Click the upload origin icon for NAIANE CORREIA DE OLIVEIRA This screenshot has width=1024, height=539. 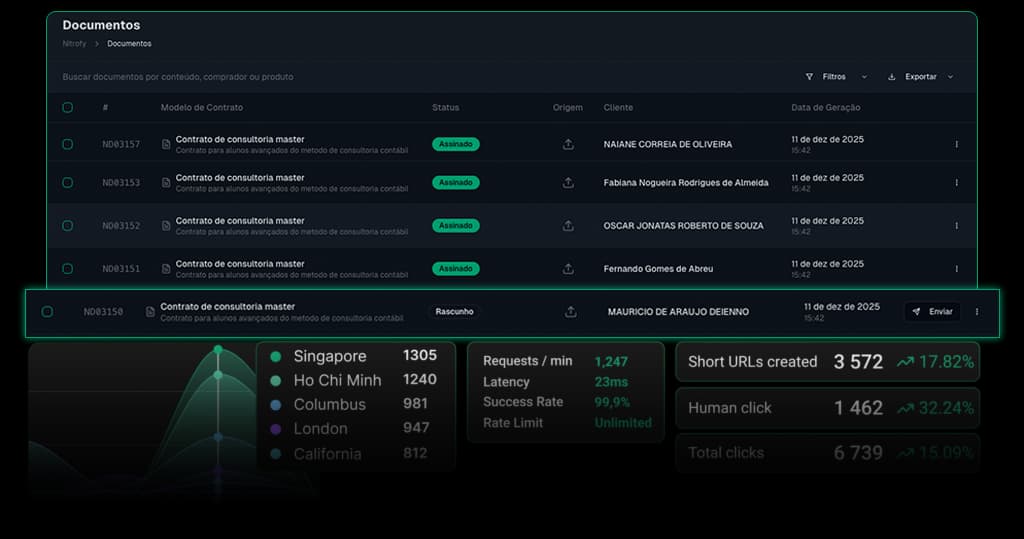tap(568, 144)
